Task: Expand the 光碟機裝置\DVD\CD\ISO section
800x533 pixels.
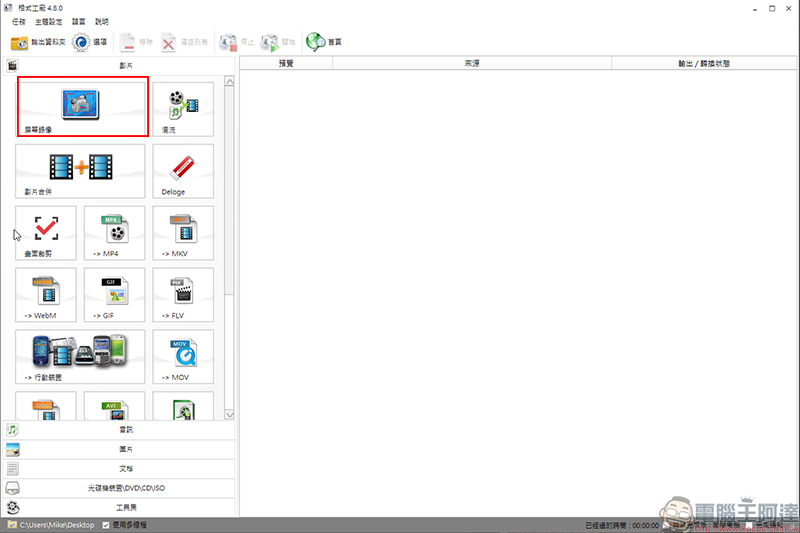Action: [119, 488]
